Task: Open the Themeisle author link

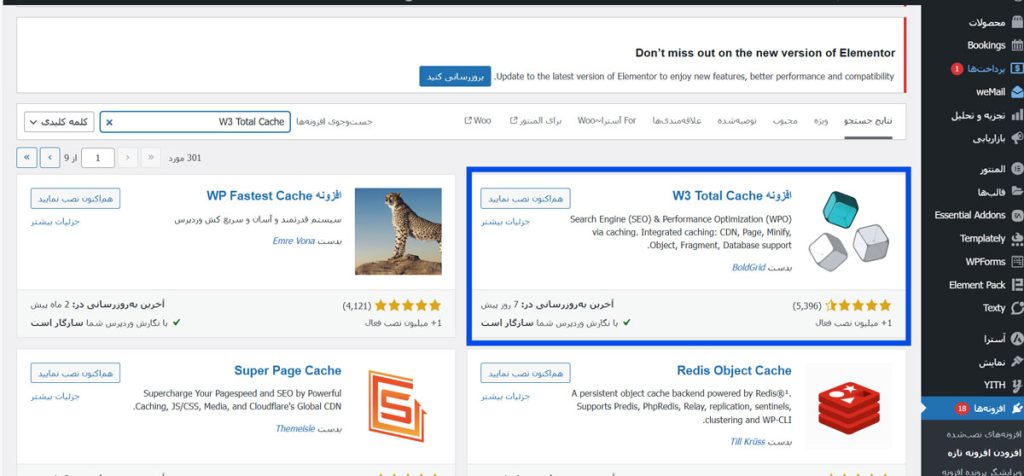Action: pos(295,429)
